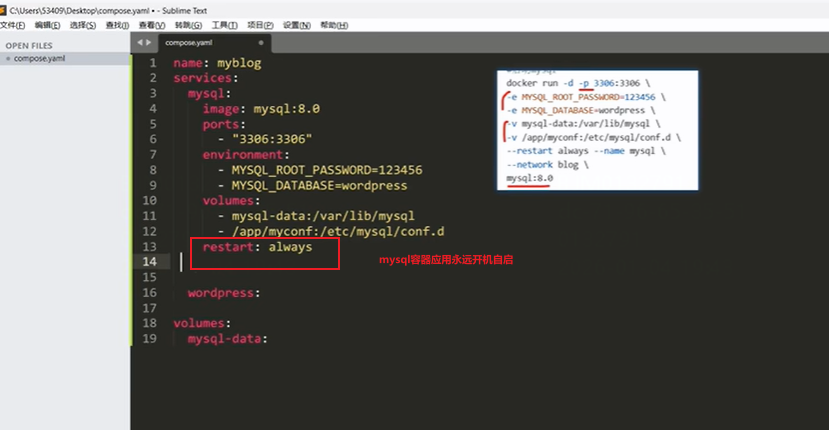The image size is (829, 430).
Task: Click the Sublime Text title bar icon
Action: (x=3, y=10)
